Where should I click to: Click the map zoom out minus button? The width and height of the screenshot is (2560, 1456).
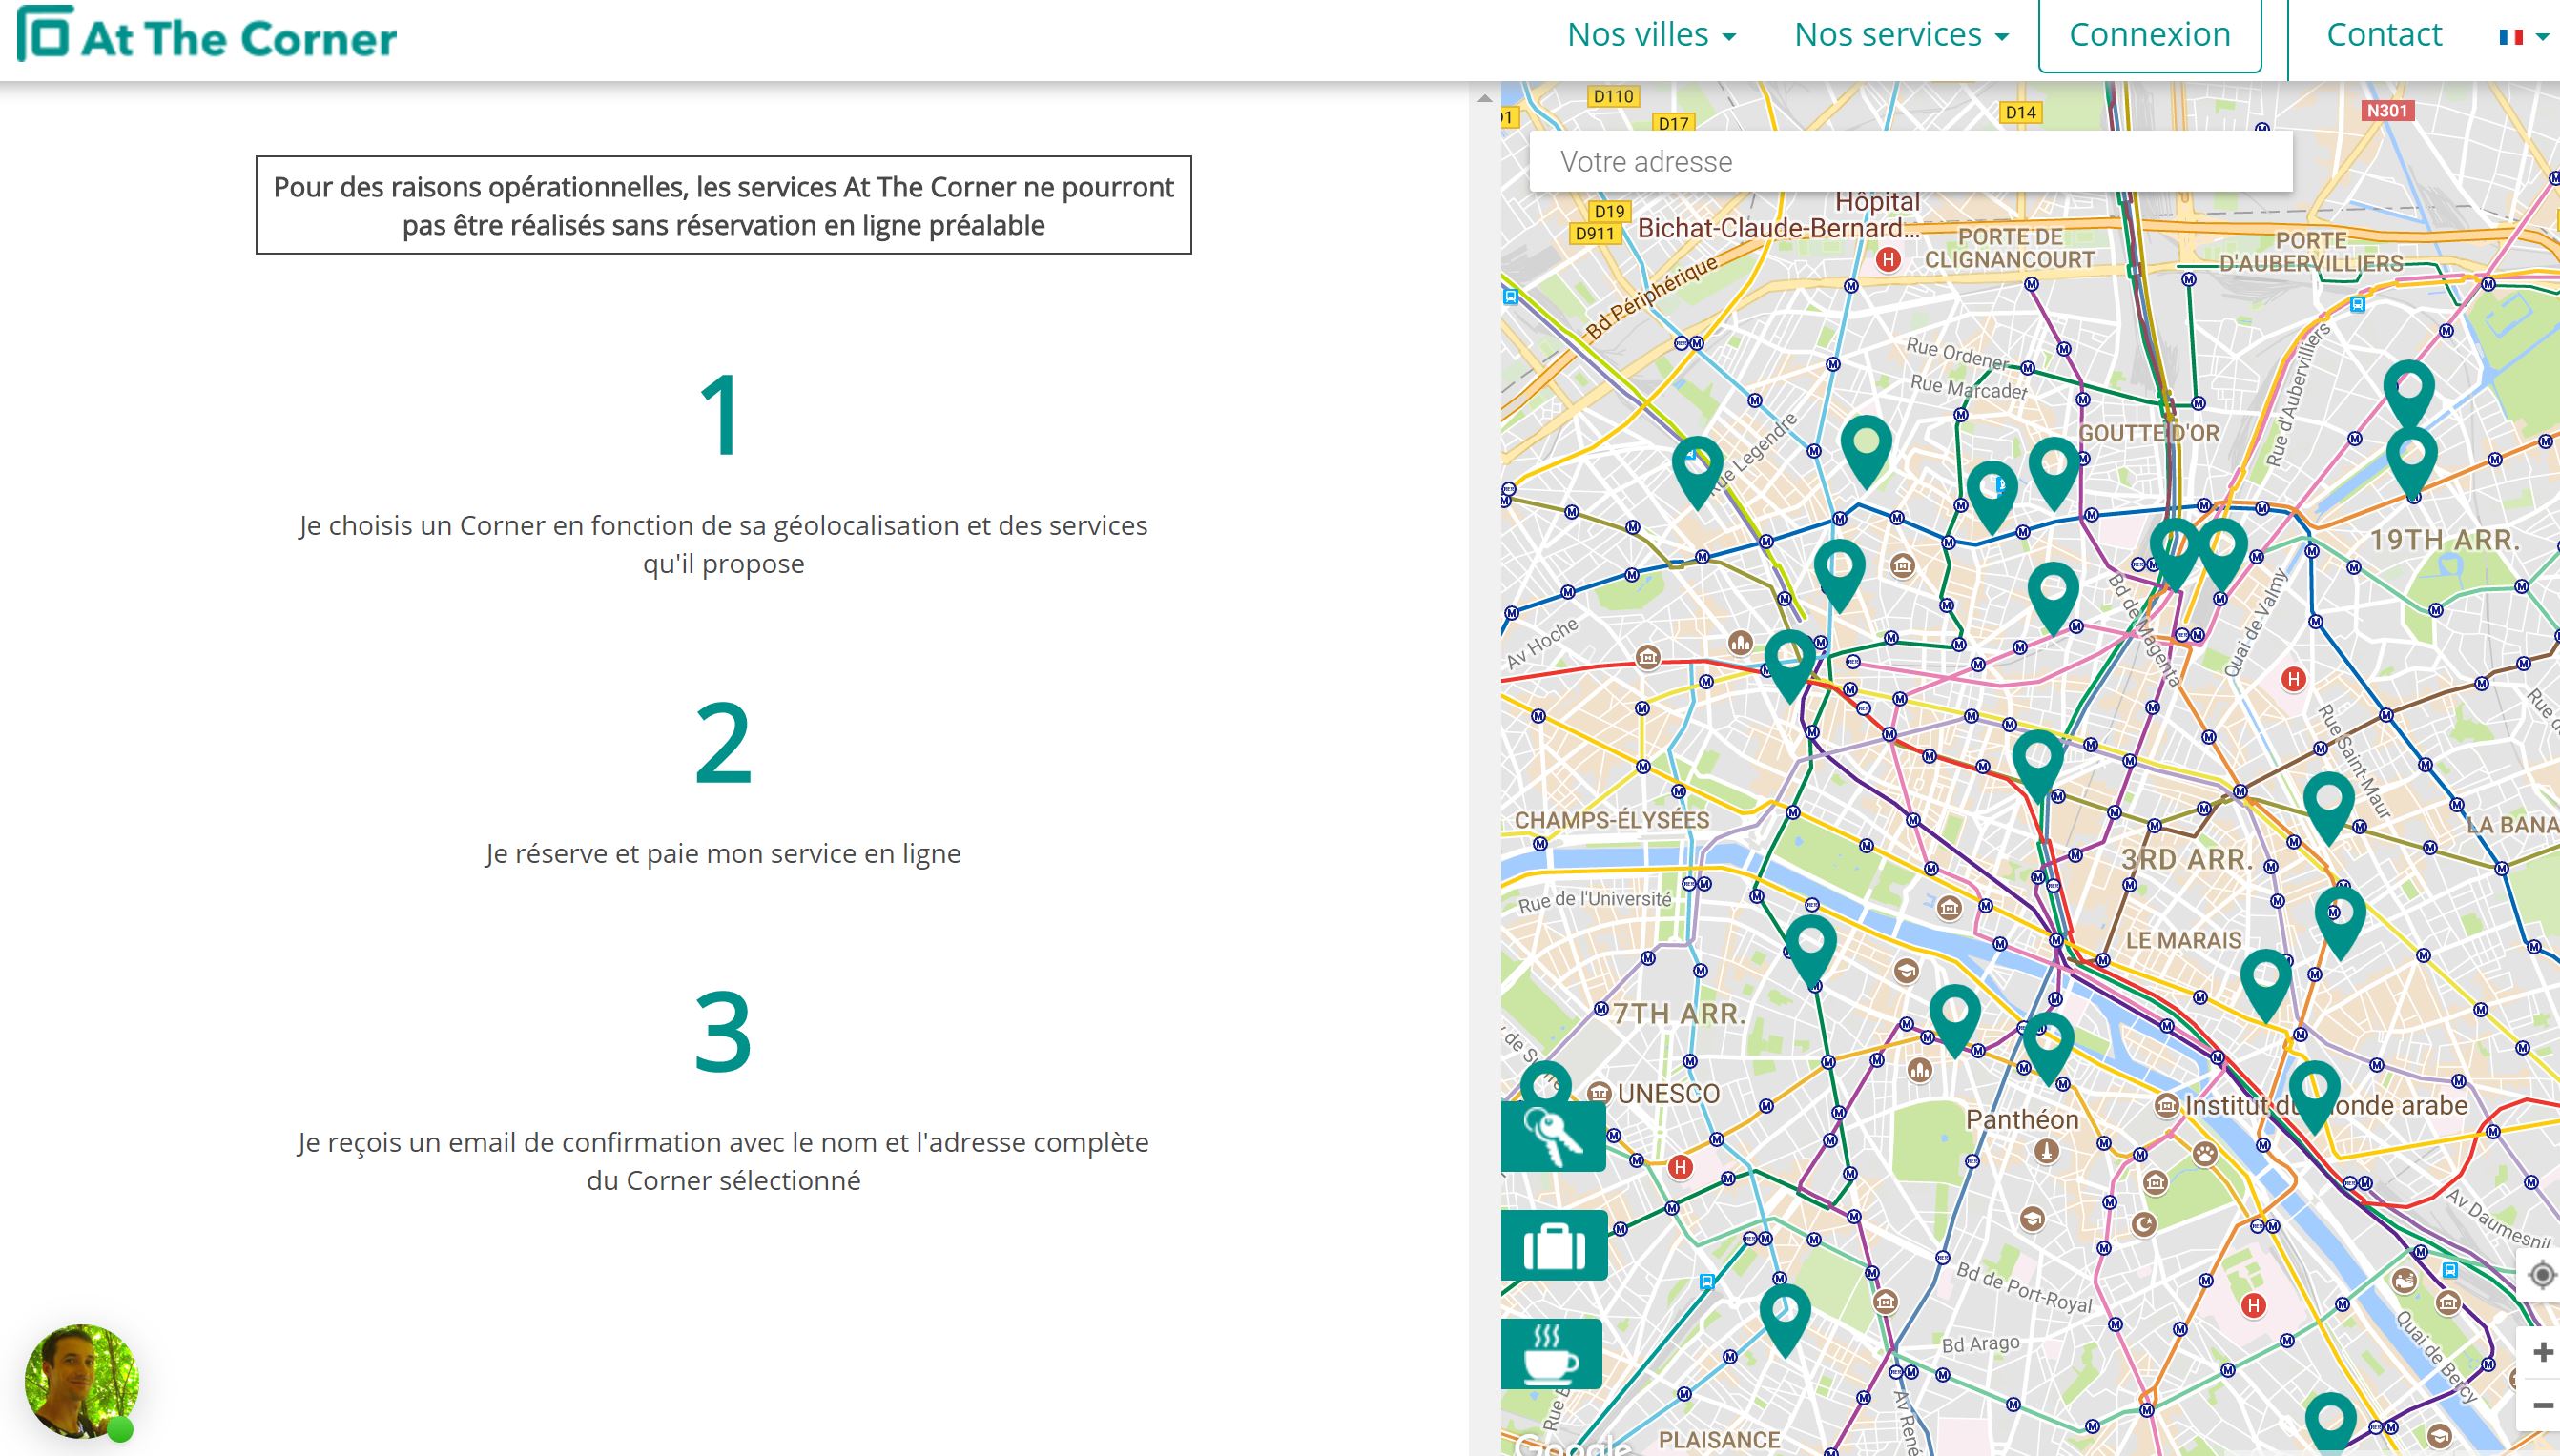point(2541,1406)
